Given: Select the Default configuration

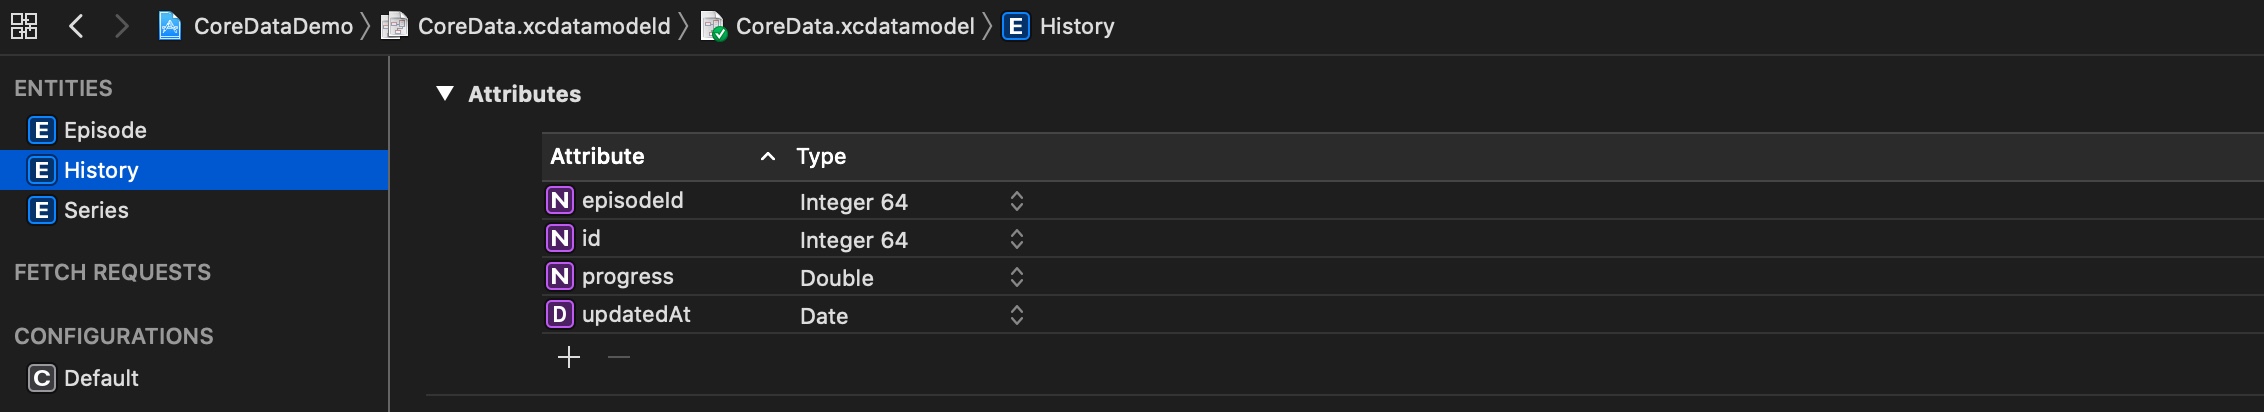Looking at the screenshot, I should pyautogui.click(x=101, y=378).
